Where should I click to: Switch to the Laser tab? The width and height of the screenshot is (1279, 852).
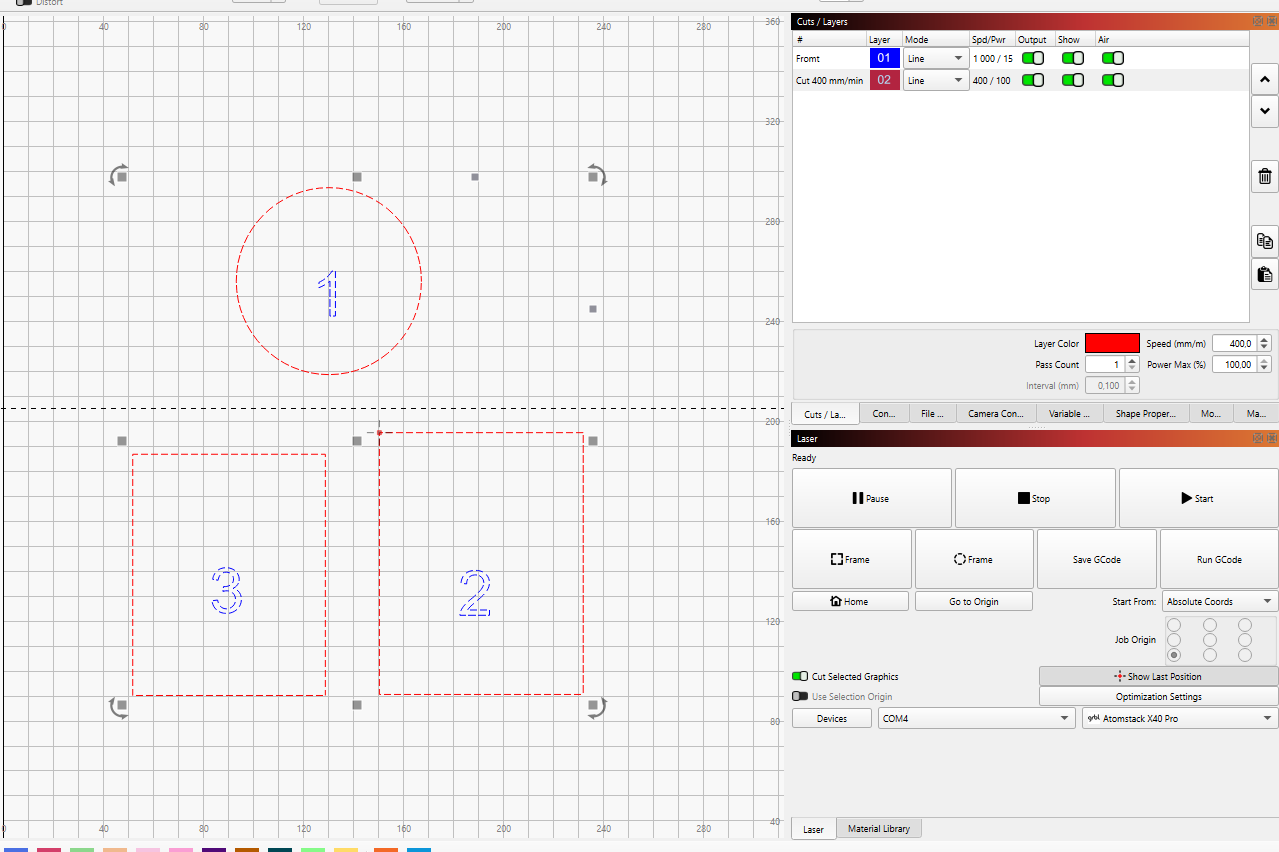point(813,829)
